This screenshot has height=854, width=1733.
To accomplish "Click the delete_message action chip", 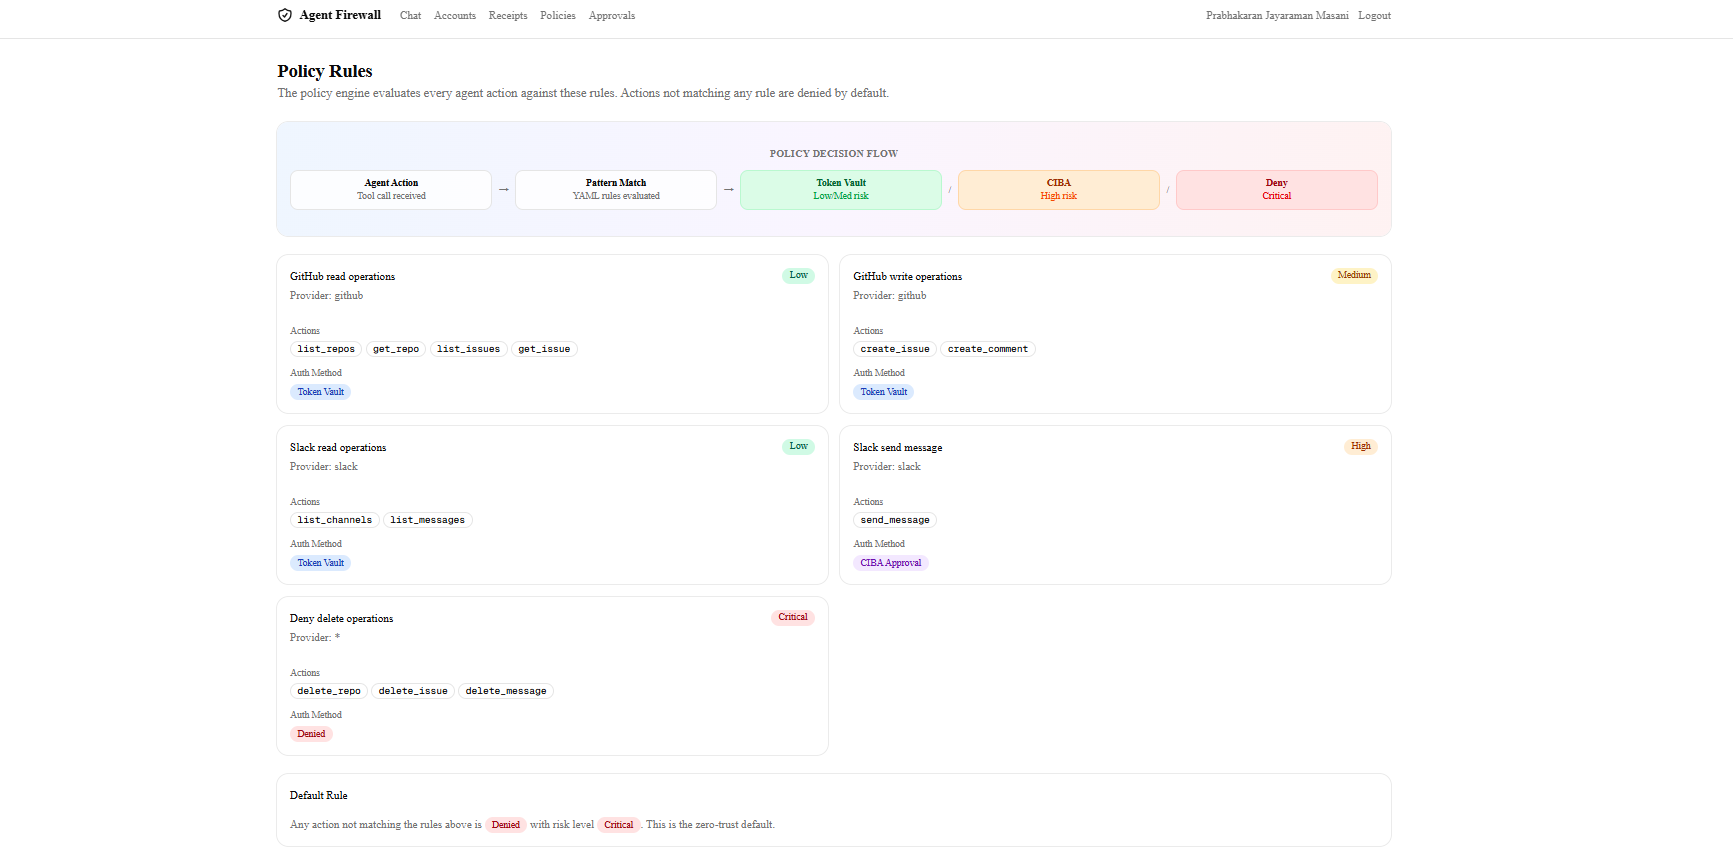I will point(506,691).
